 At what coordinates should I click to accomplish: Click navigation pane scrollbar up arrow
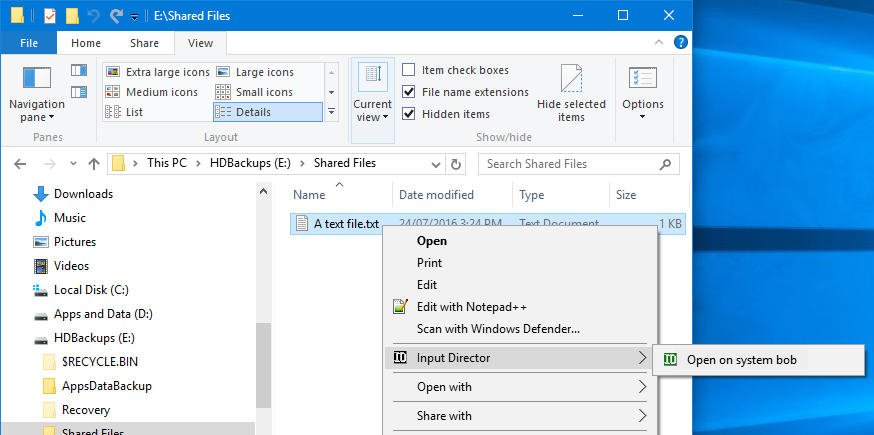(x=263, y=191)
